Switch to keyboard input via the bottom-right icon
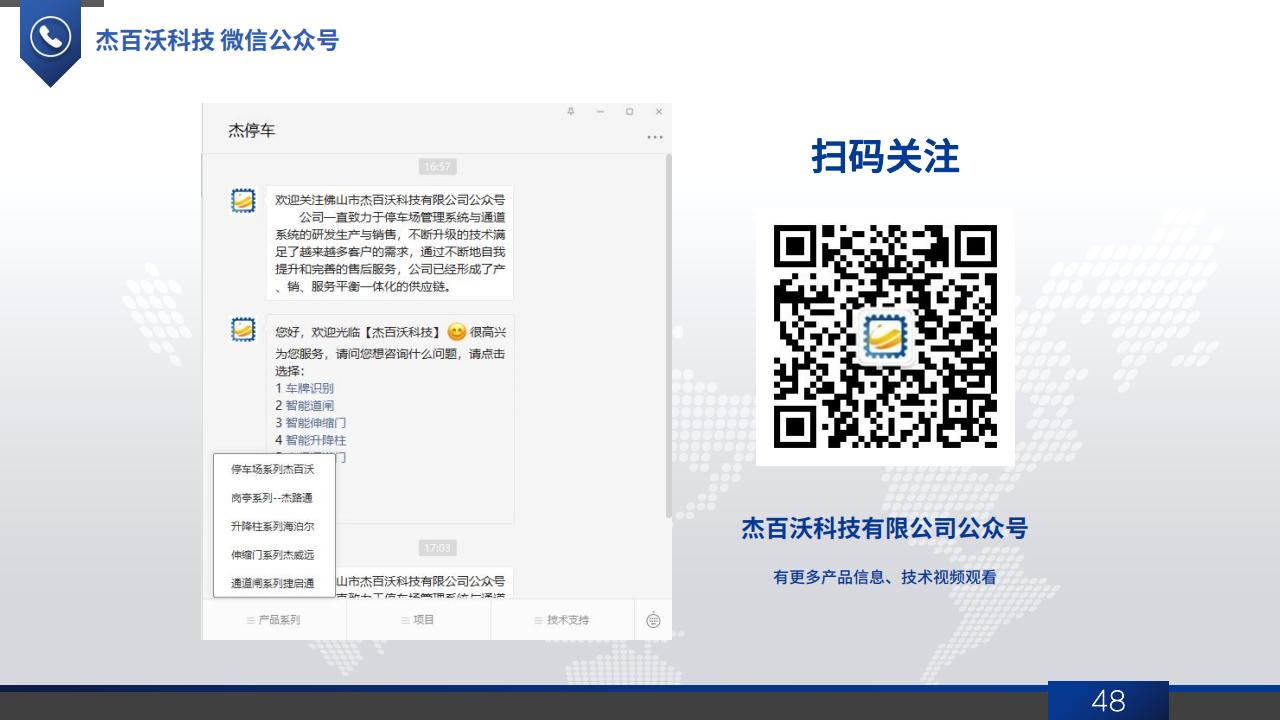1280x720 pixels. click(653, 620)
